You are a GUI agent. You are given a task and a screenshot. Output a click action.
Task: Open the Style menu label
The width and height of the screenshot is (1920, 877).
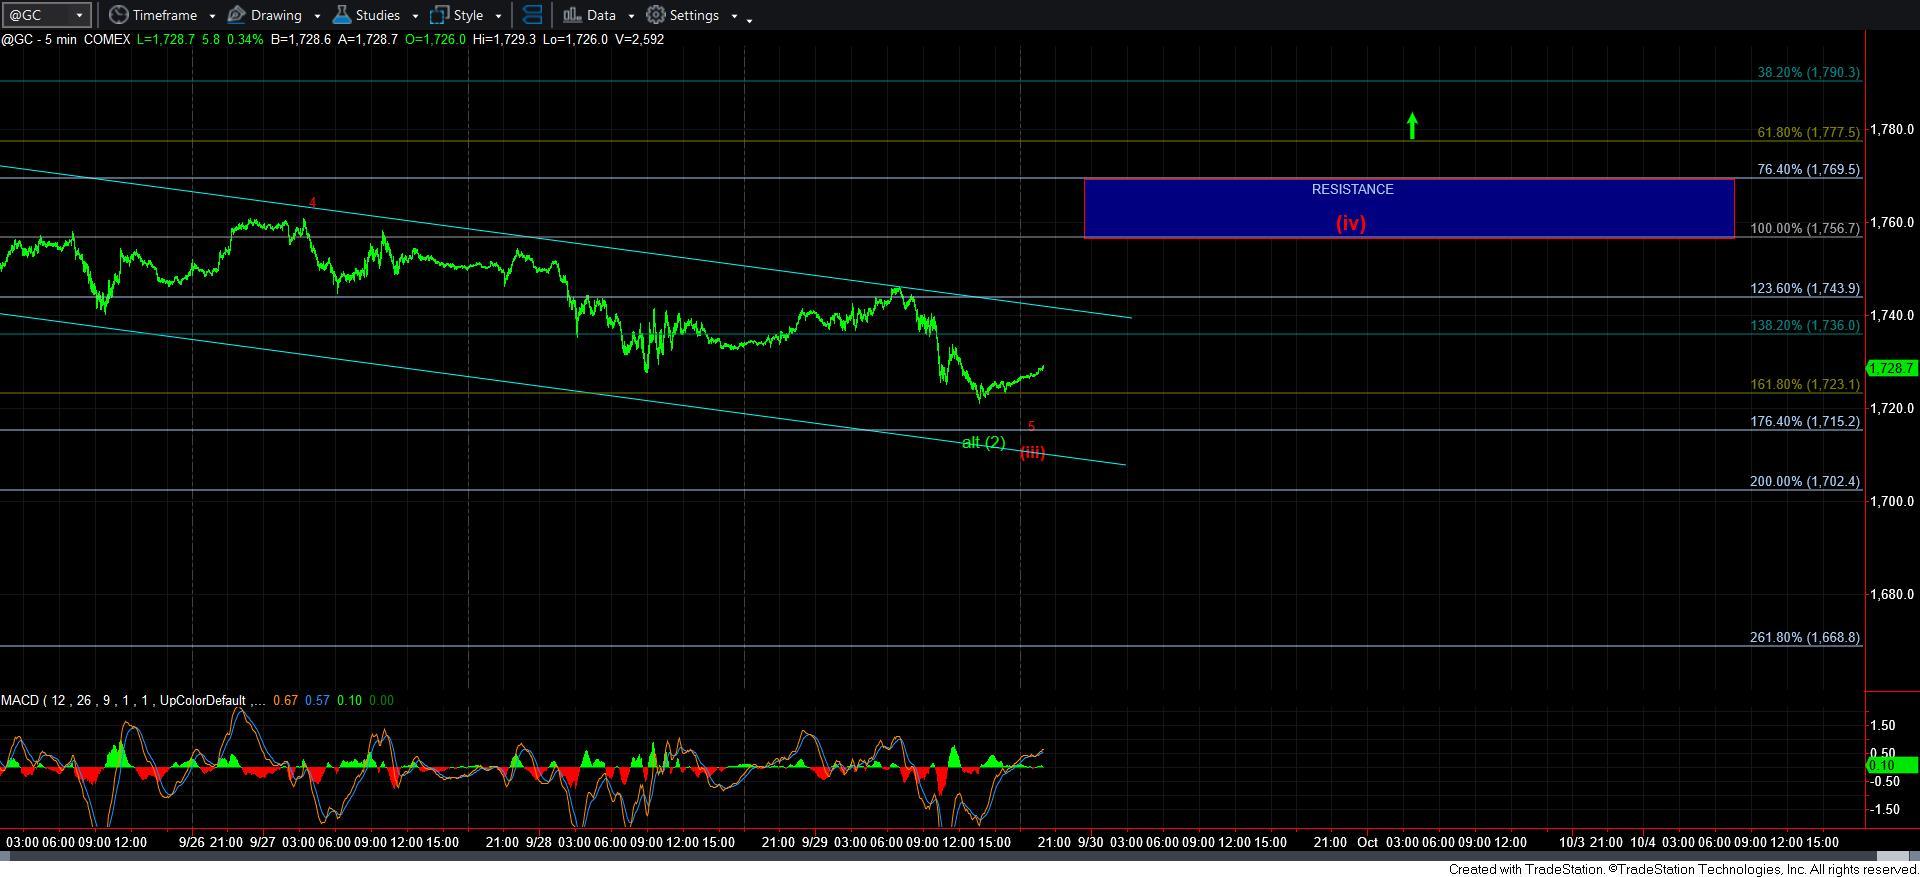pyautogui.click(x=468, y=15)
